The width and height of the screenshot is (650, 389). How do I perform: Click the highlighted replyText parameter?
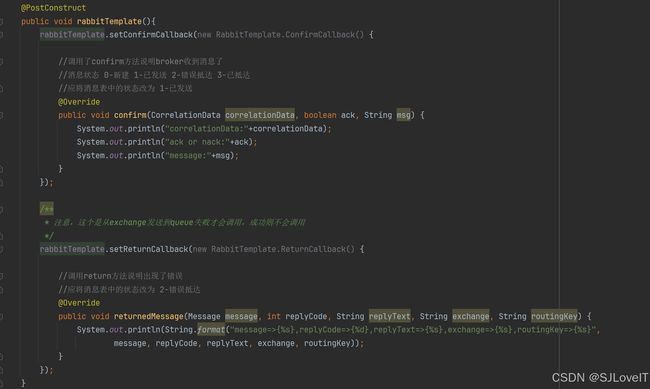pos(390,316)
